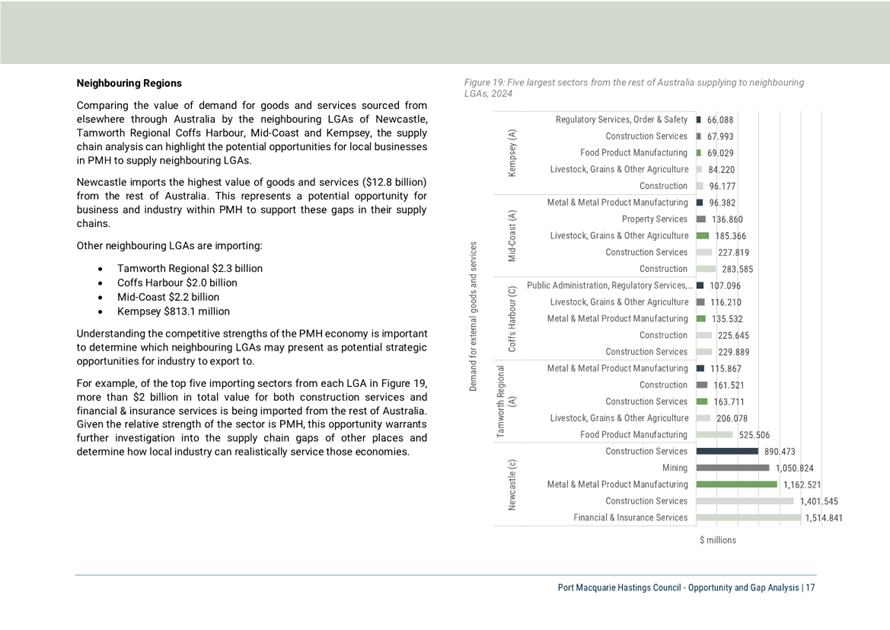Click the value 96.382 in the chart

tap(722, 203)
